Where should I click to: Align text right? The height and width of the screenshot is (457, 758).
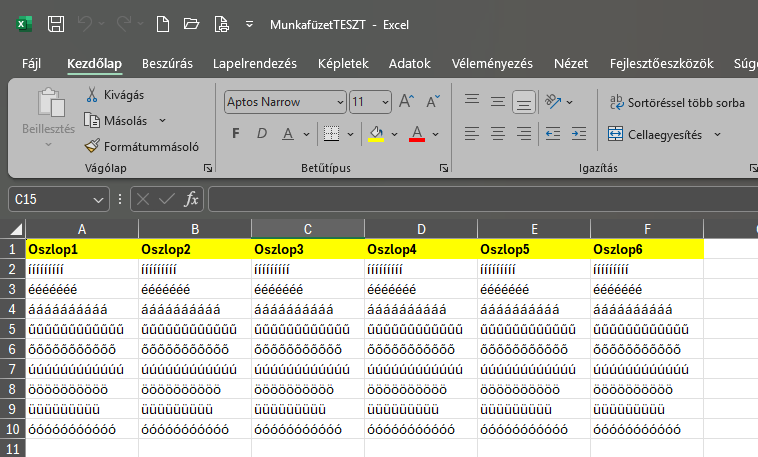(x=524, y=133)
